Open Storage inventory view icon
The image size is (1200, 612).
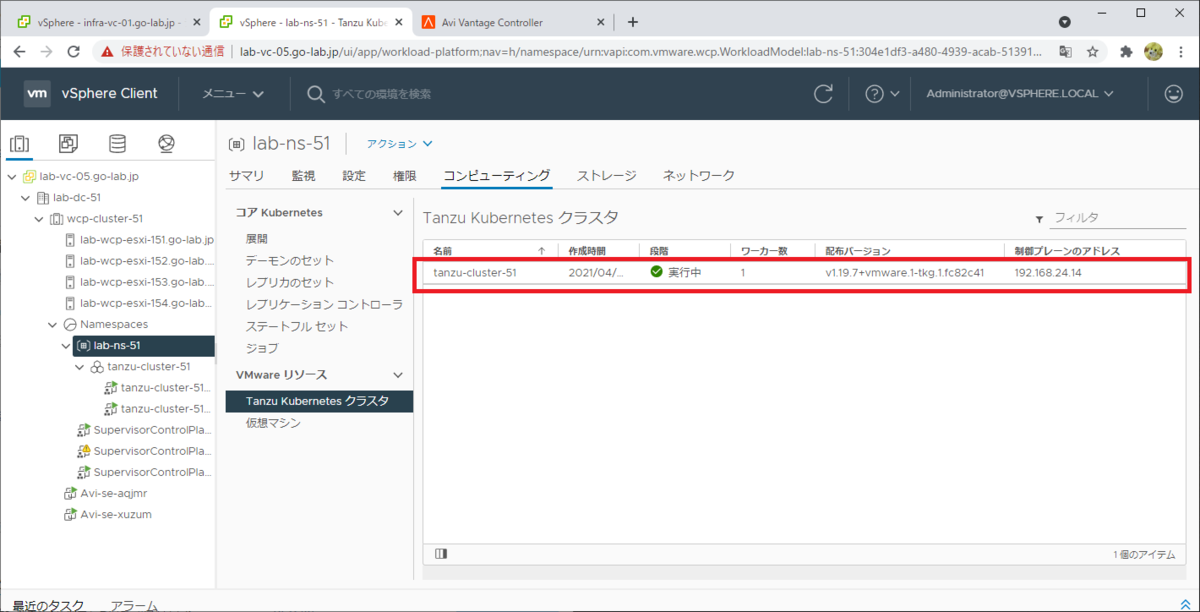pos(117,144)
